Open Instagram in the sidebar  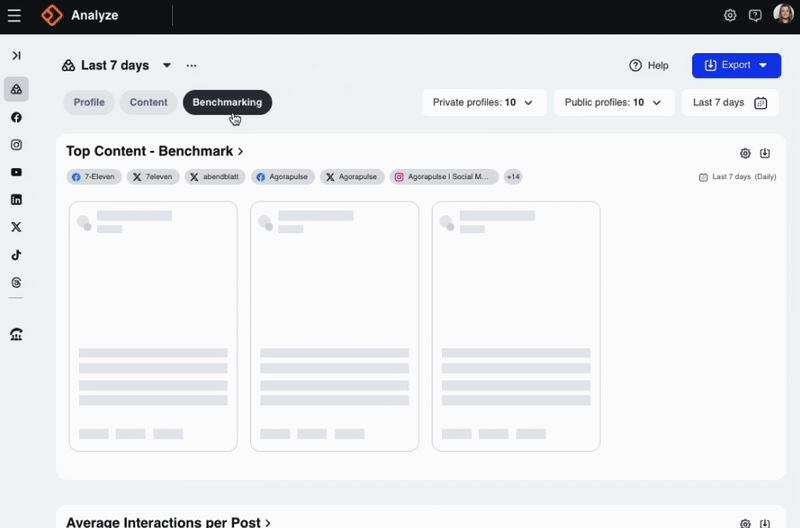point(16,145)
